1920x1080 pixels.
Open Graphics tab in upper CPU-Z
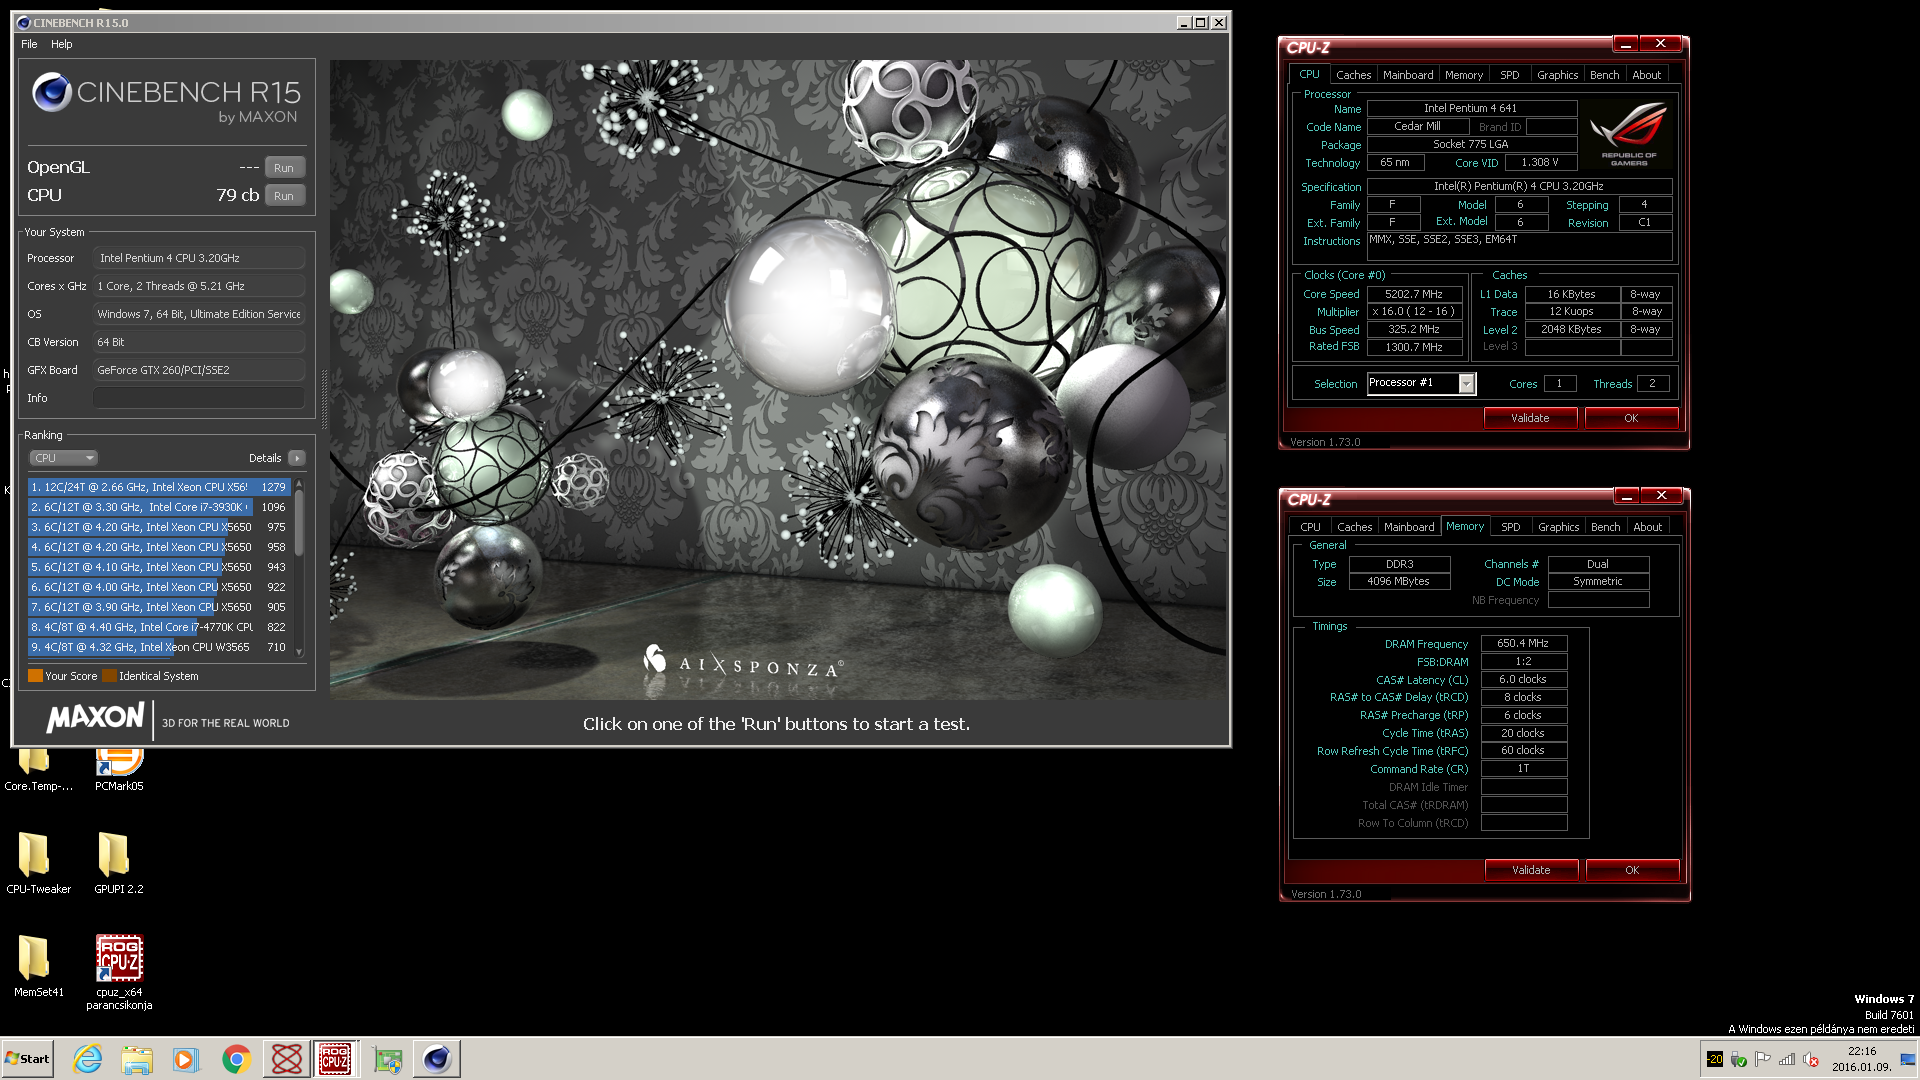coord(1558,75)
